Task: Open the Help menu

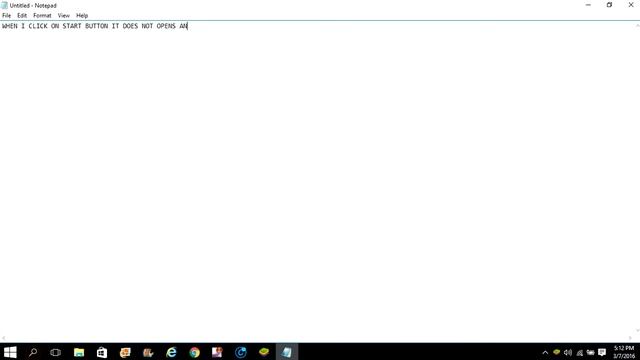Action: [x=82, y=16]
